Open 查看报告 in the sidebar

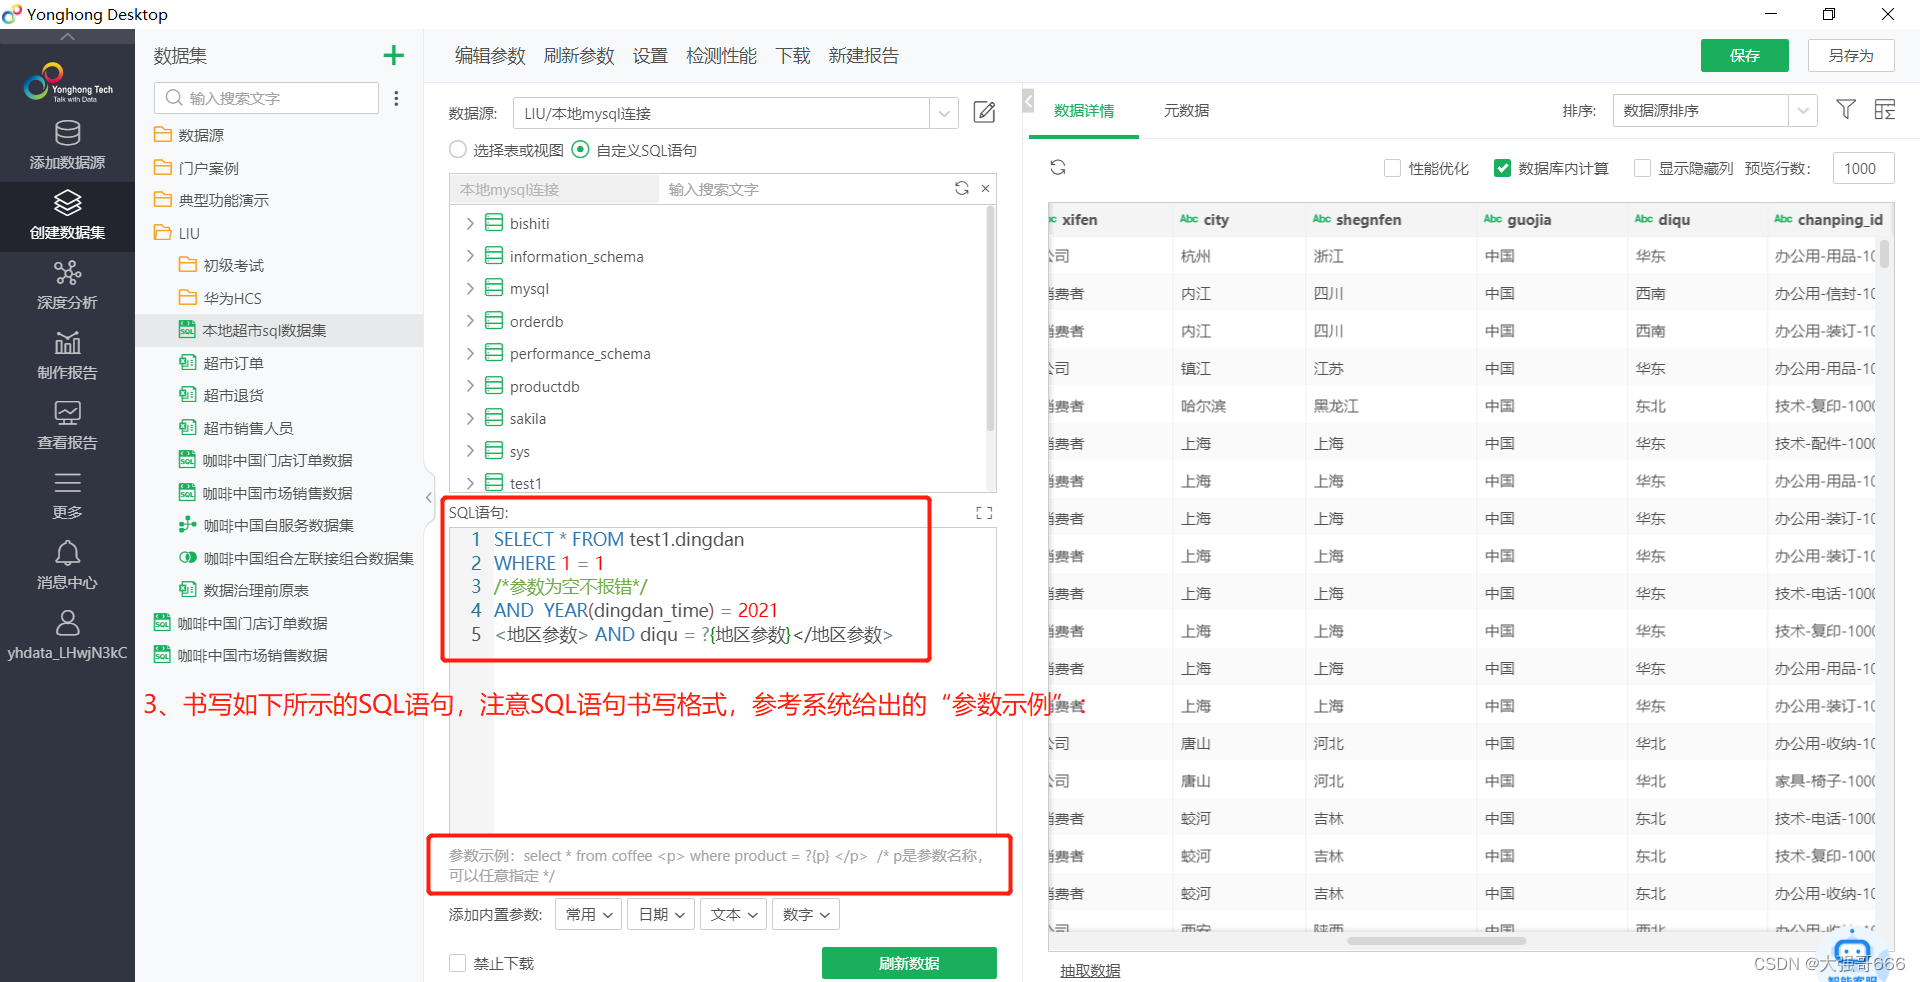coord(67,426)
